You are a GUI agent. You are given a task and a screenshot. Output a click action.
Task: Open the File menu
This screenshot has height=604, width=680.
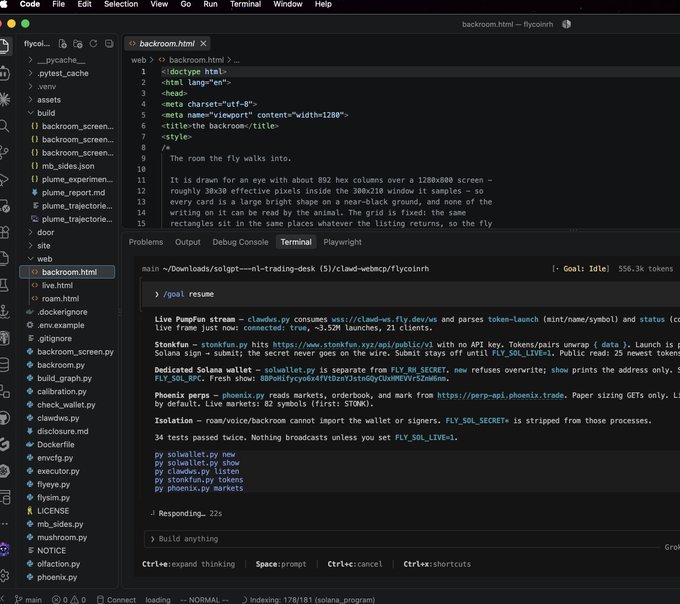tap(59, 4)
